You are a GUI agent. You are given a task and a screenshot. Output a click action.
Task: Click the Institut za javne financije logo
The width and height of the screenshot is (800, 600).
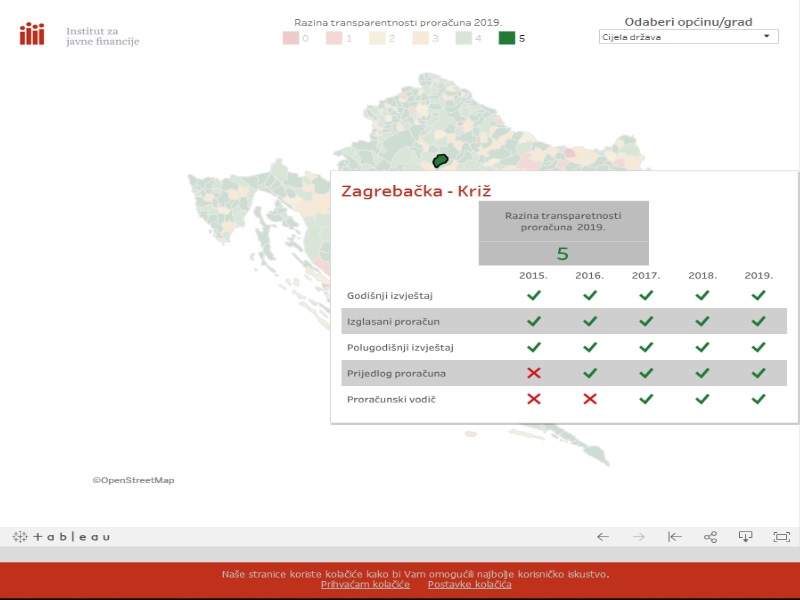[79, 35]
